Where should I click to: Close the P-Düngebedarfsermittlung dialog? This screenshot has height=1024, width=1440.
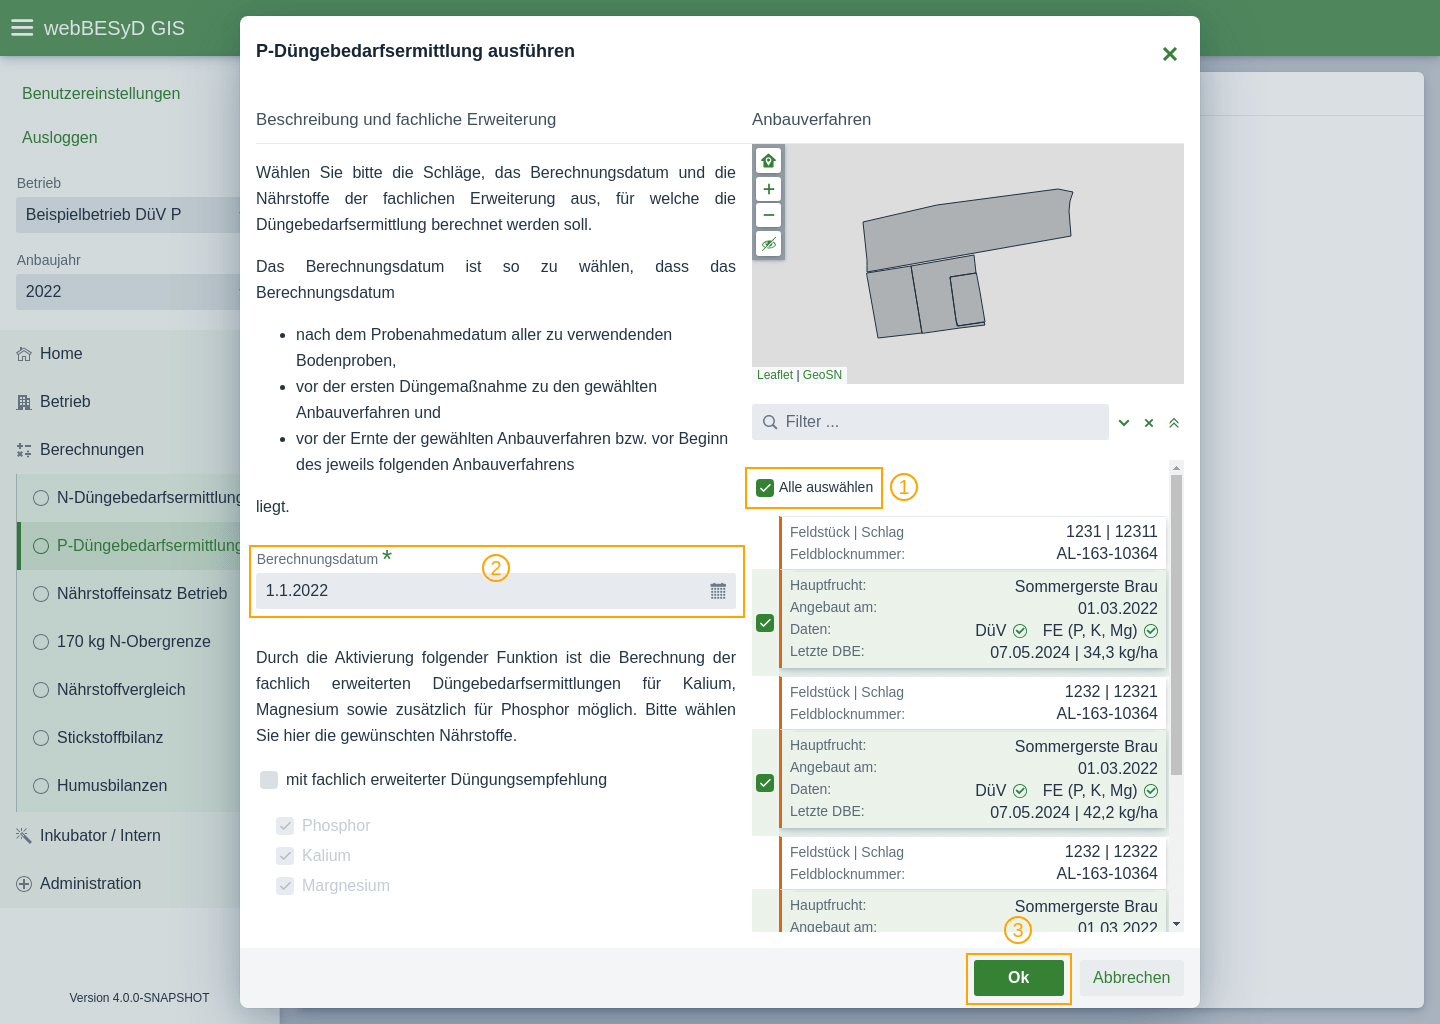[1169, 54]
